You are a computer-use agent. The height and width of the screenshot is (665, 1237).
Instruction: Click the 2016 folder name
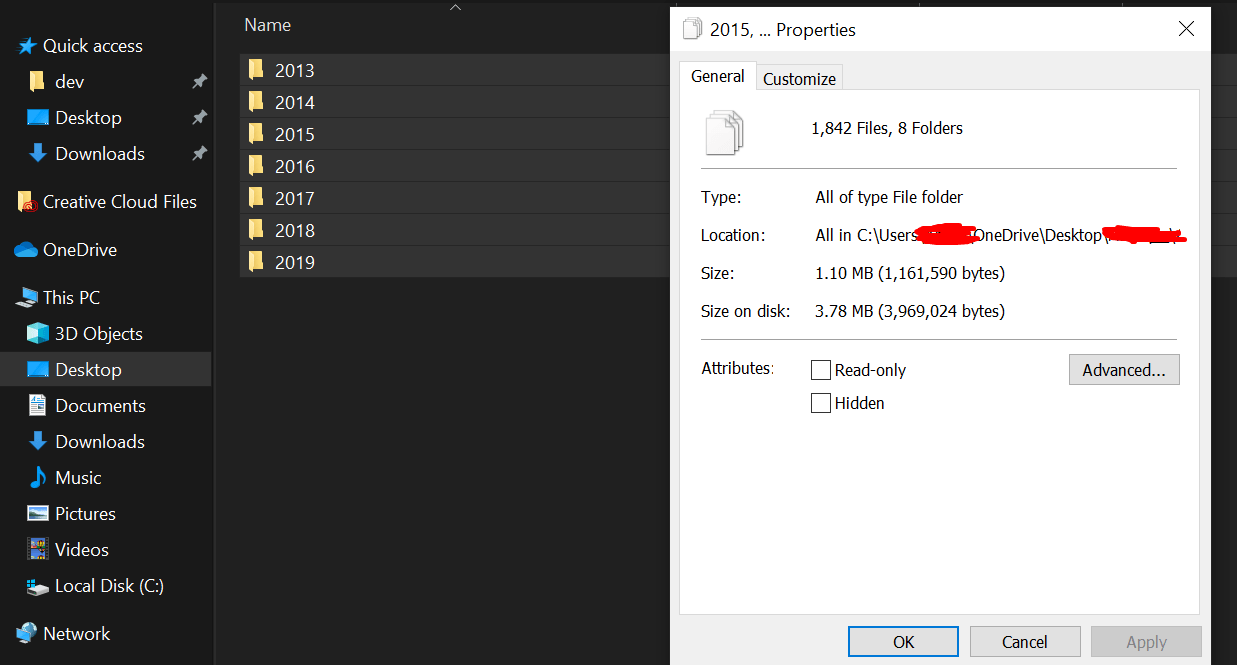pyautogui.click(x=295, y=166)
